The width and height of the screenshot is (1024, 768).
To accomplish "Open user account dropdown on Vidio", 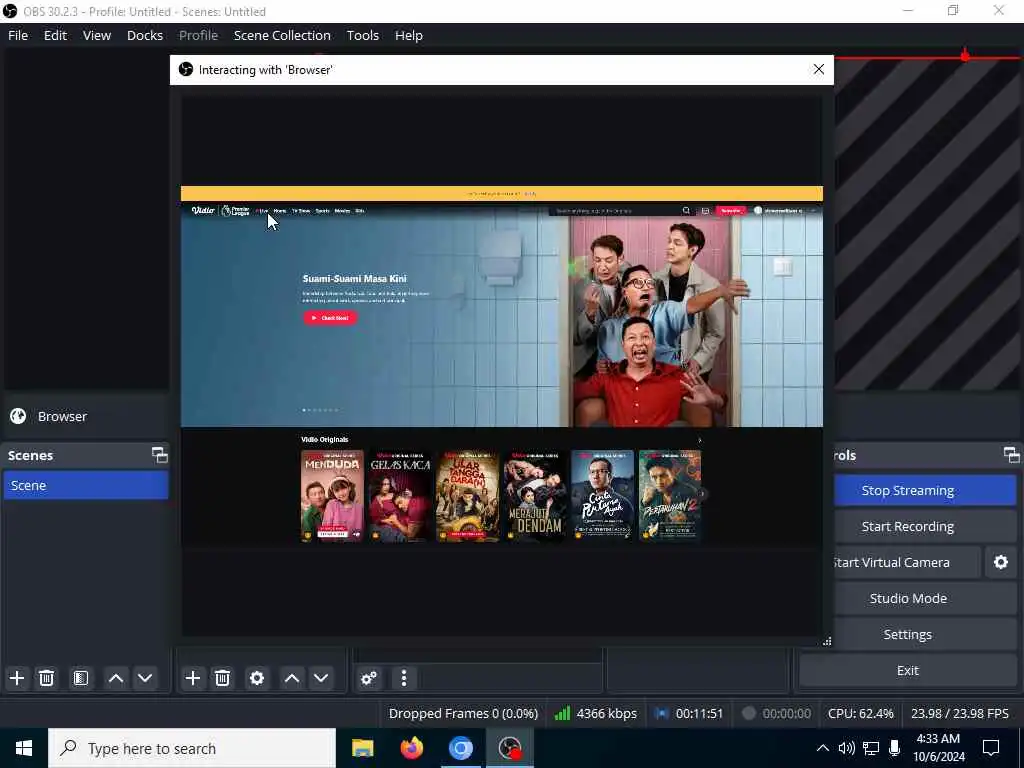I will (784, 210).
